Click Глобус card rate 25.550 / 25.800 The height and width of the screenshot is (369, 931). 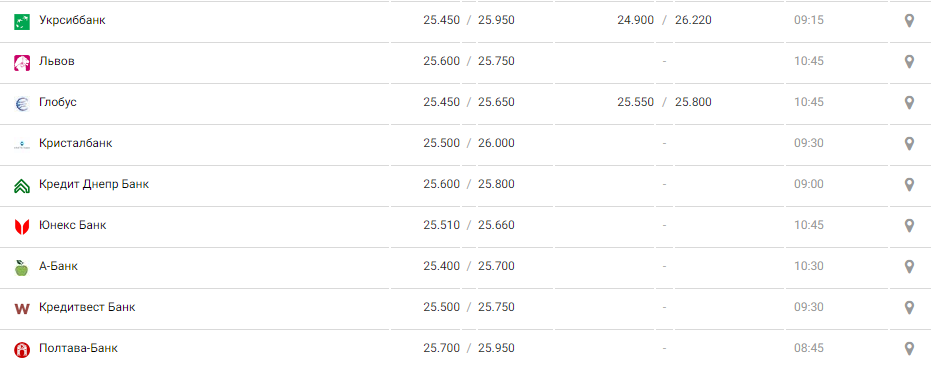pyautogui.click(x=664, y=102)
